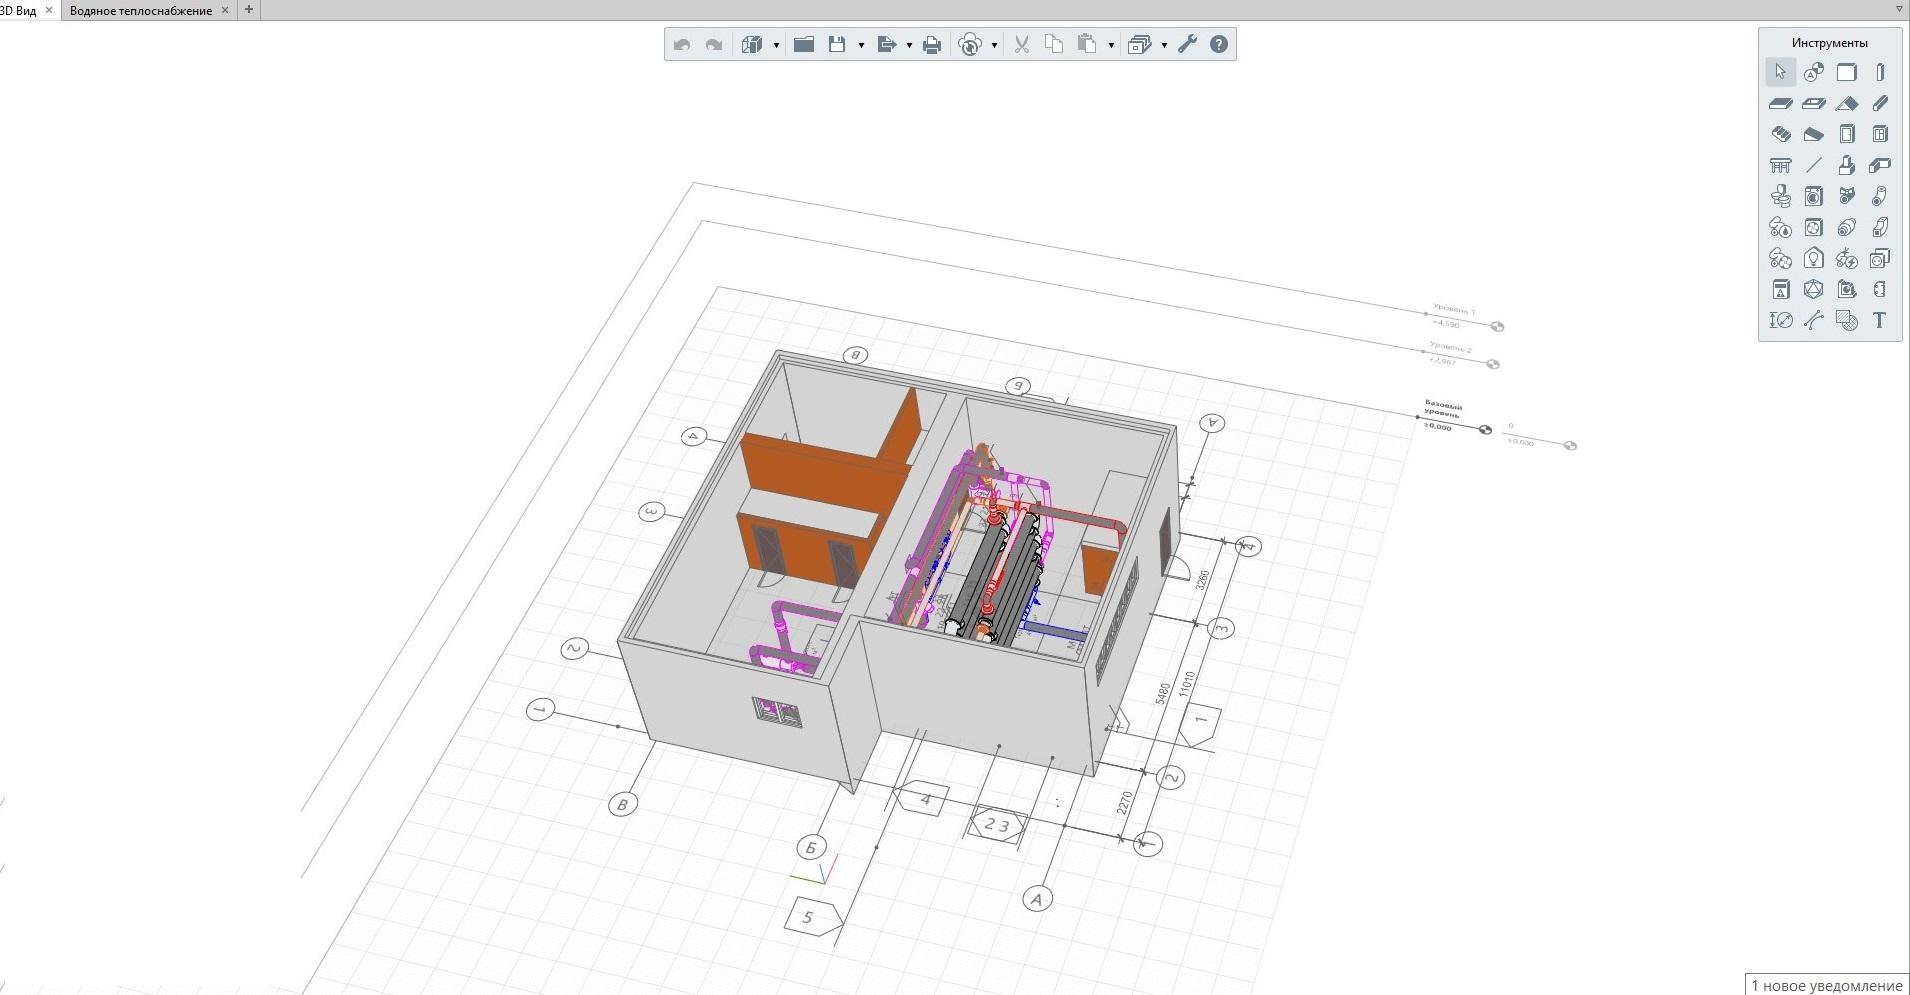The width and height of the screenshot is (1910, 995).
Task: Open the 1 новое уведомление notification
Action: [1827, 985]
